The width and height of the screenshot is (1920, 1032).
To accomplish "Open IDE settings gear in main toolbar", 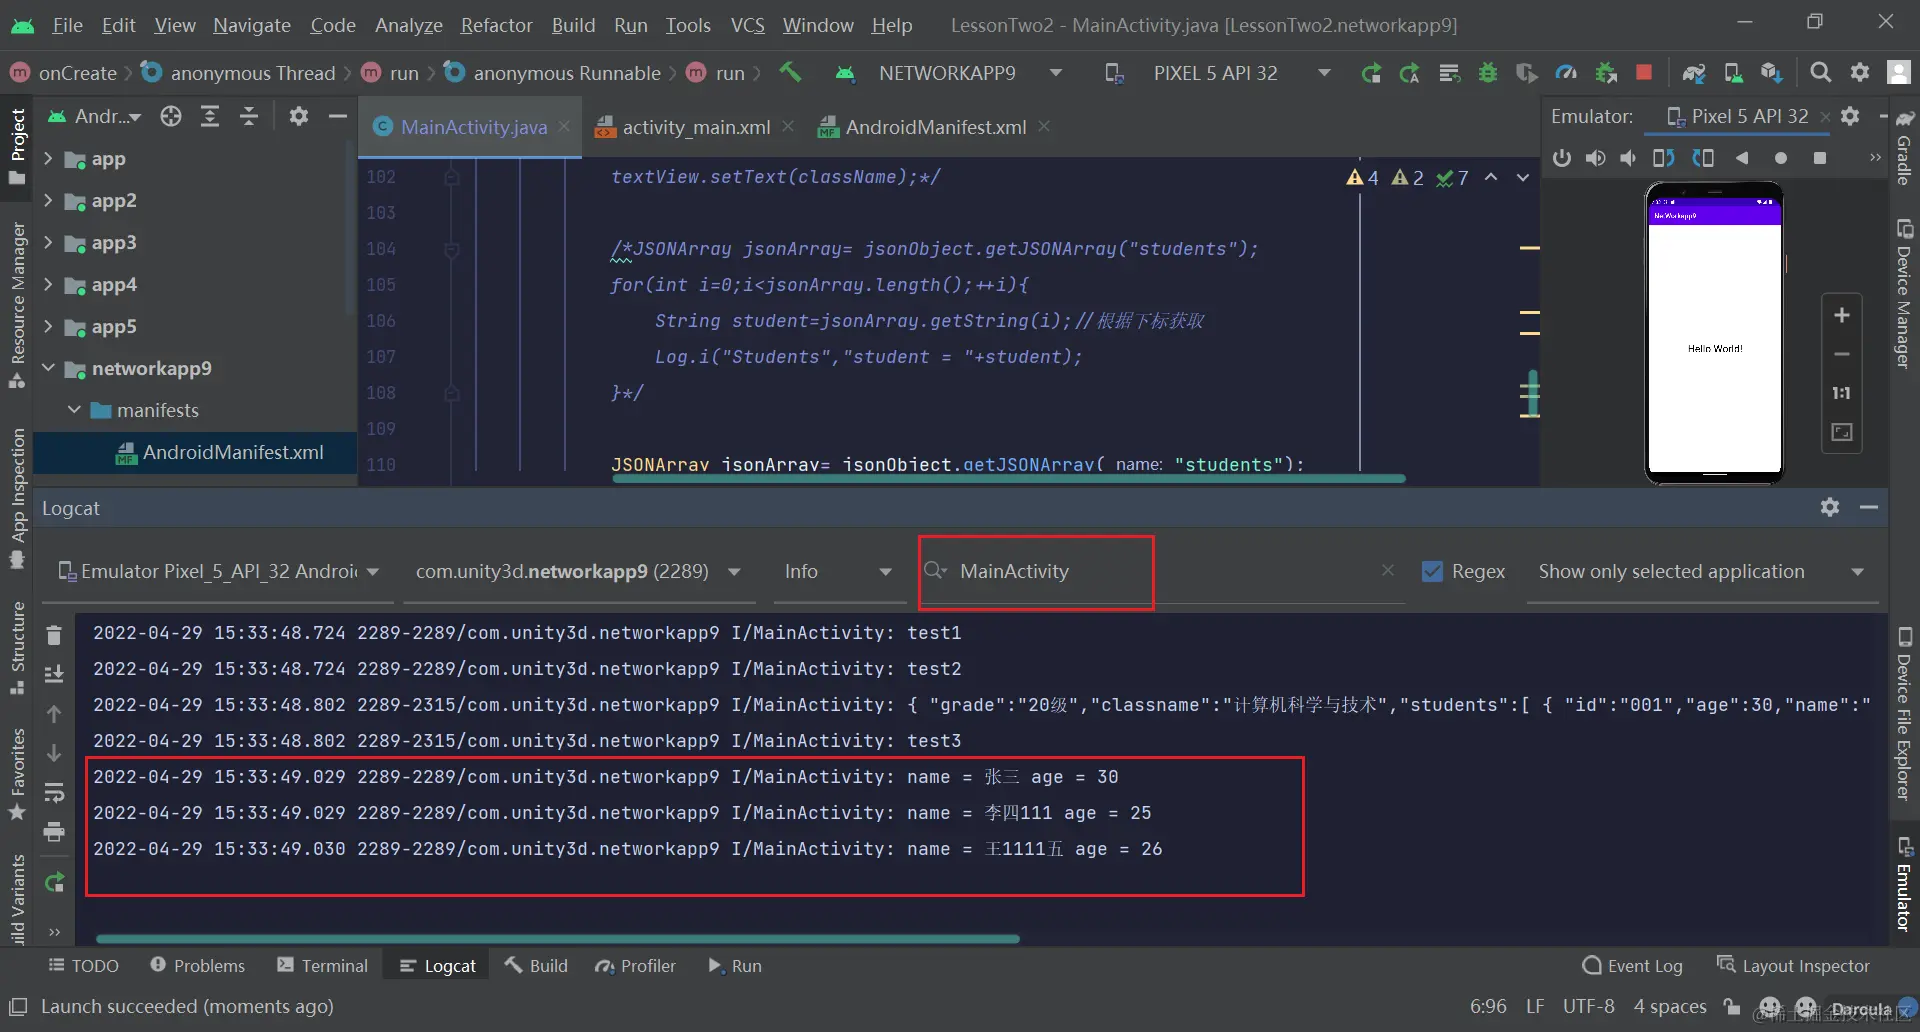I will pyautogui.click(x=1860, y=72).
